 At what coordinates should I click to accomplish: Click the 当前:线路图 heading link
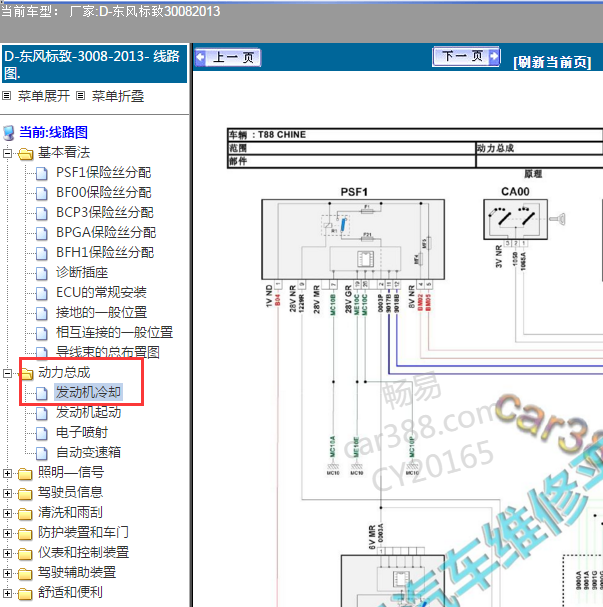(53, 132)
